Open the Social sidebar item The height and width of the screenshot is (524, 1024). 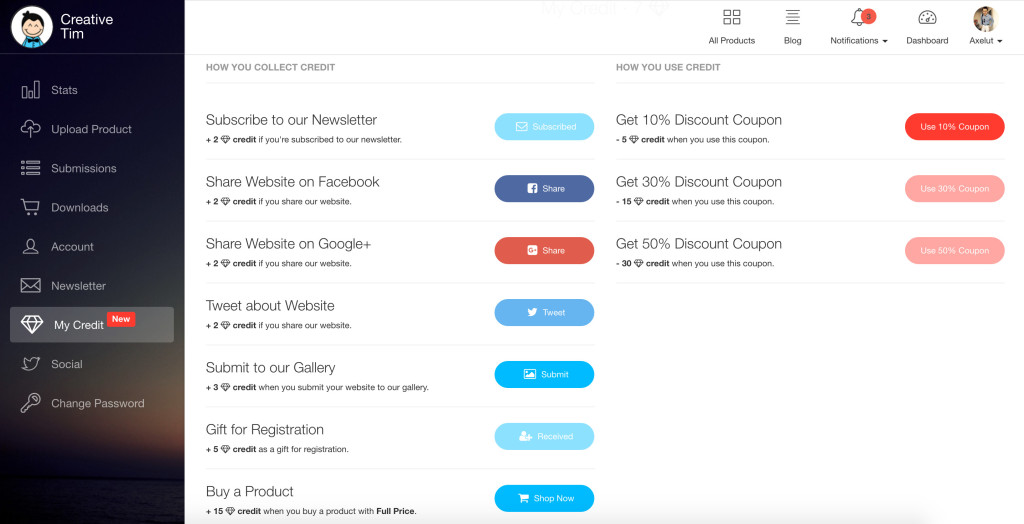tap(67, 364)
